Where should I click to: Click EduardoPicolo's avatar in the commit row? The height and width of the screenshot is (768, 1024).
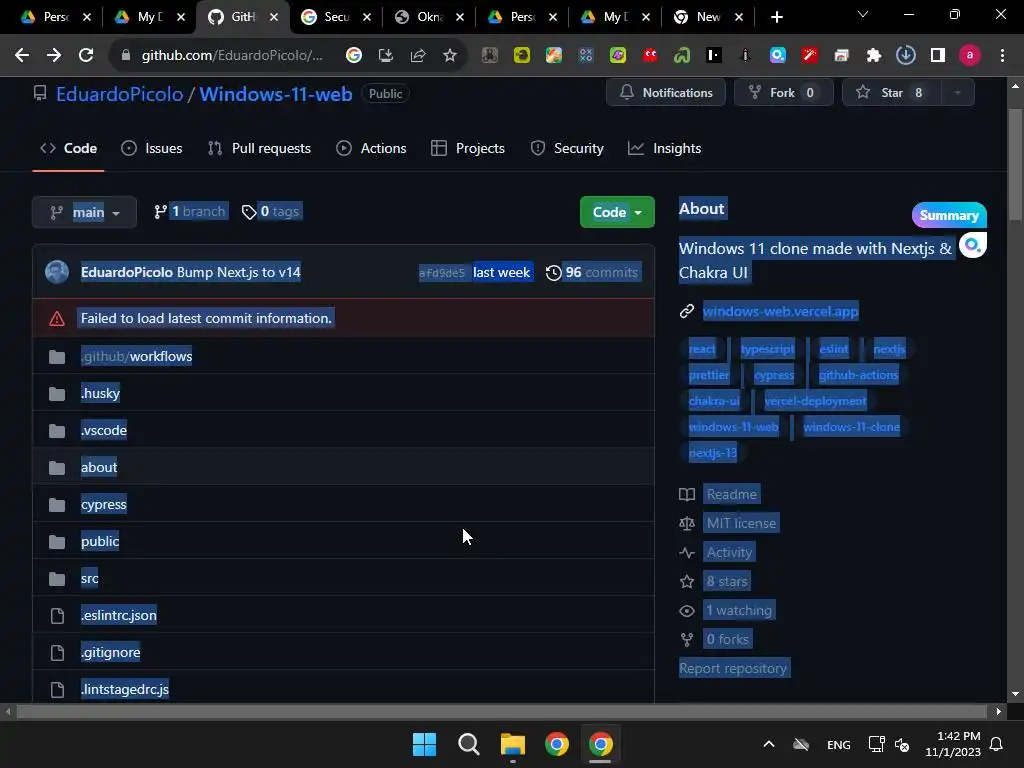(x=57, y=272)
